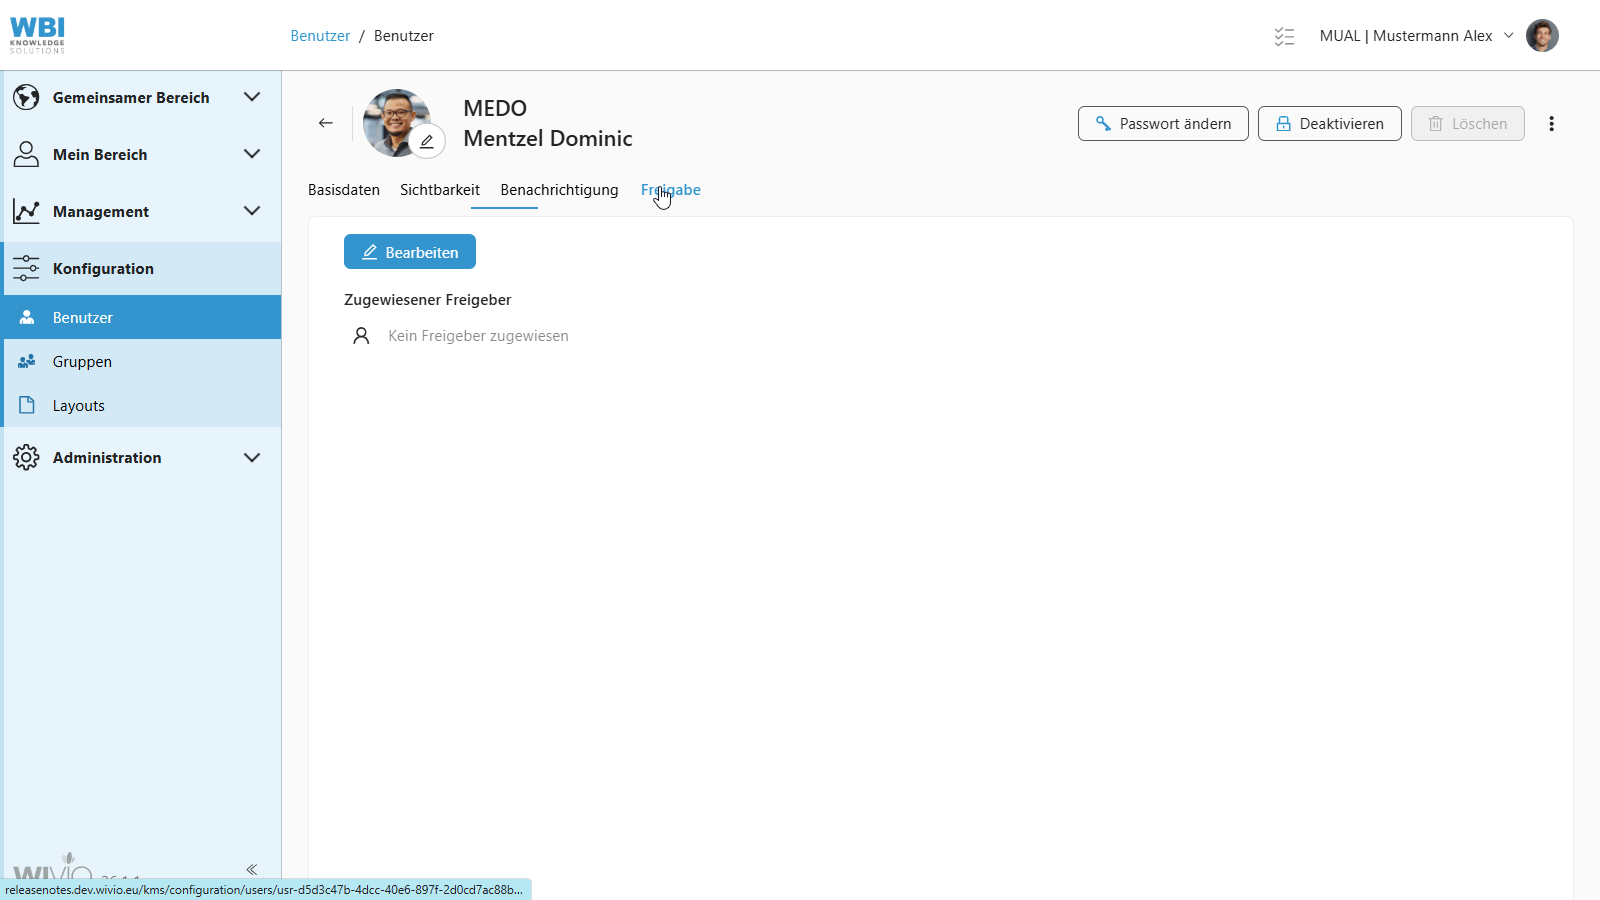This screenshot has height=900, width=1600.
Task: Open Gruppen in the sidebar
Action: pos(142,361)
